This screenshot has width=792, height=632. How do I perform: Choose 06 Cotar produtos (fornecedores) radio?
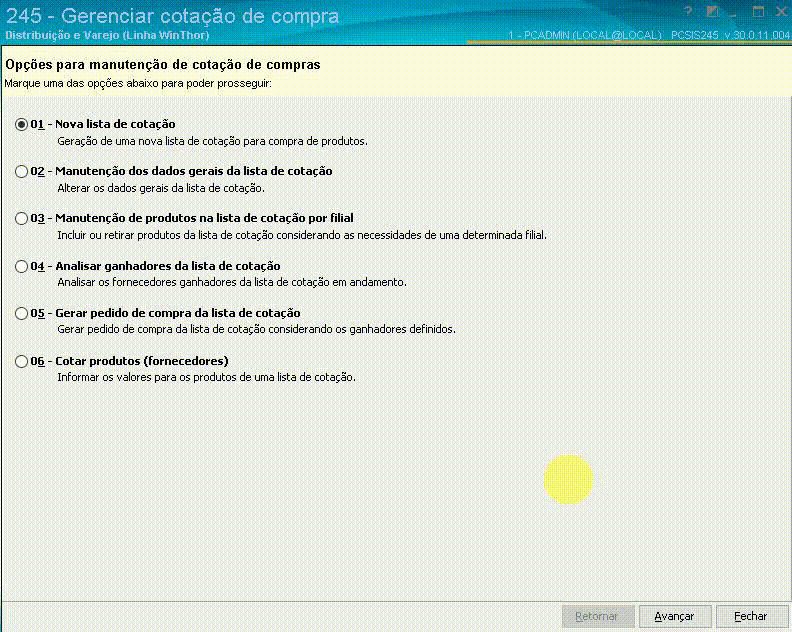21,361
